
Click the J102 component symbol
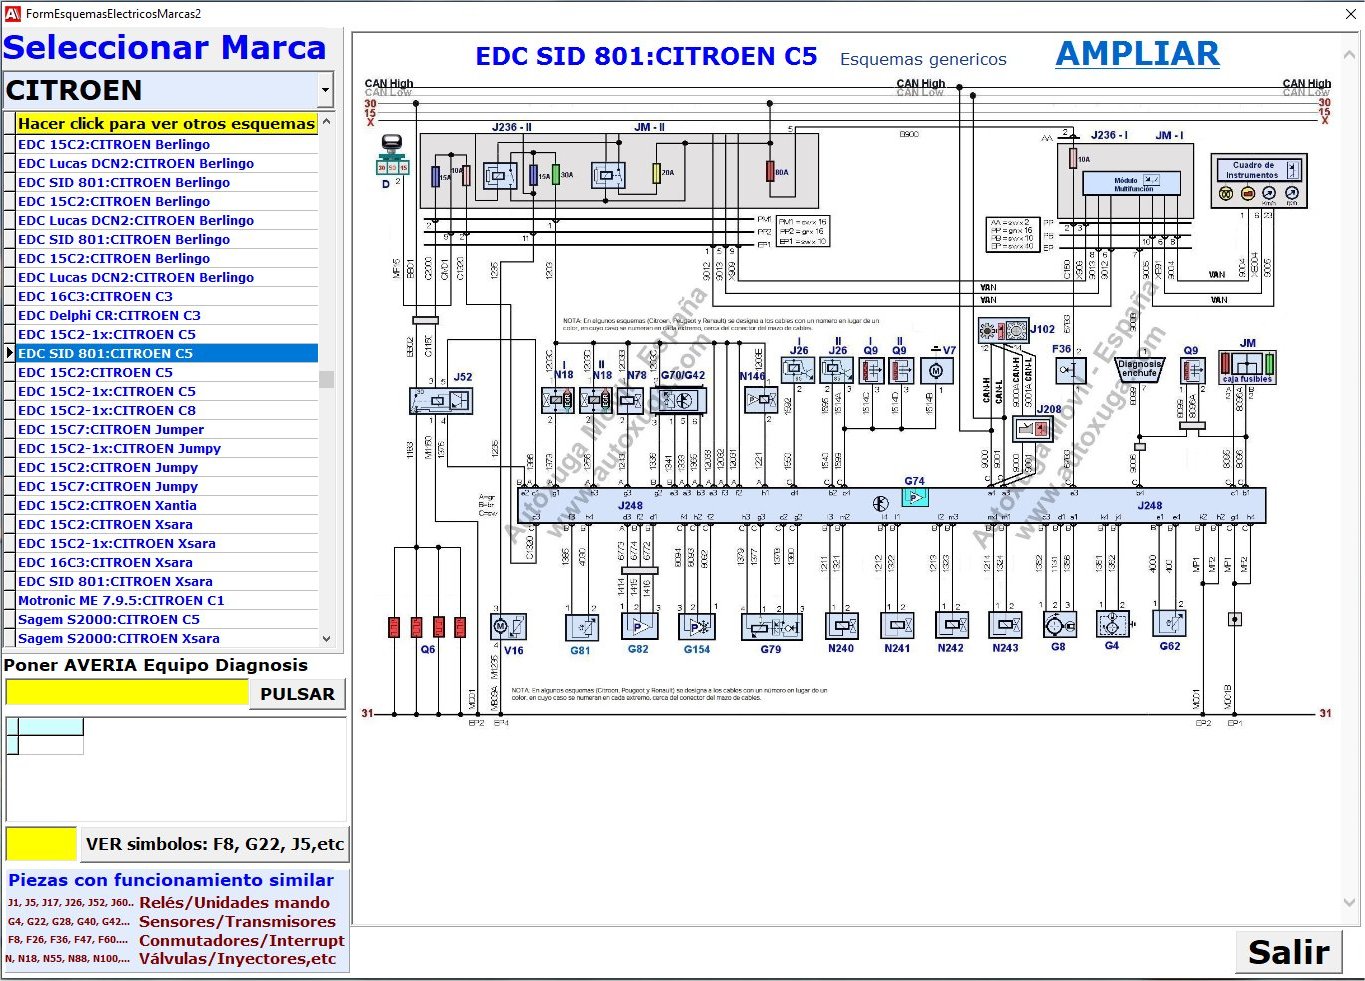(x=1003, y=330)
